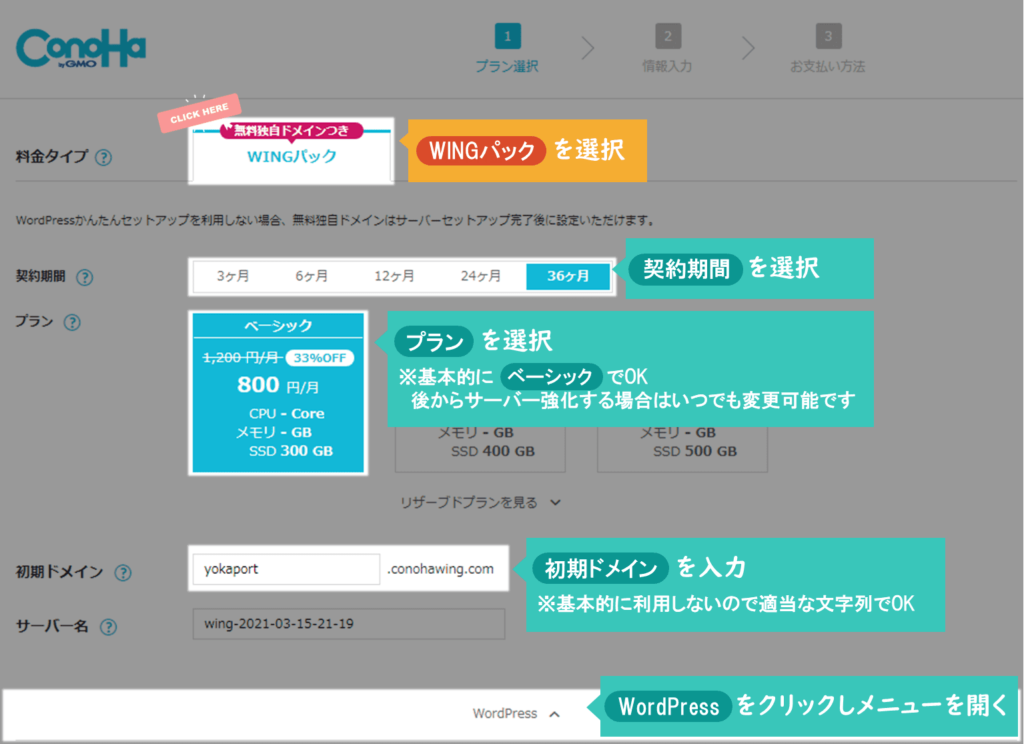
Task: Open help icon beside サーバー名
Action: [108, 627]
